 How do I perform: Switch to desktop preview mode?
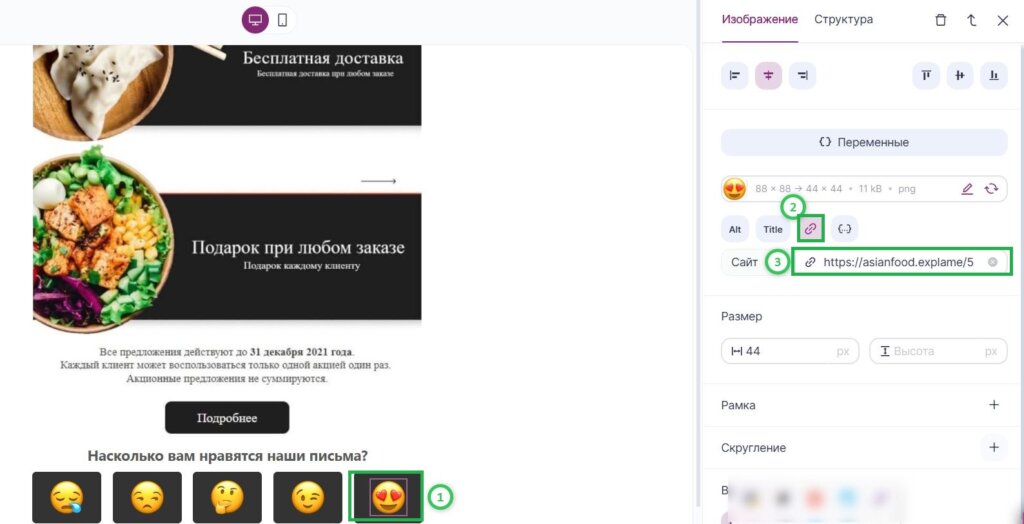tap(255, 20)
